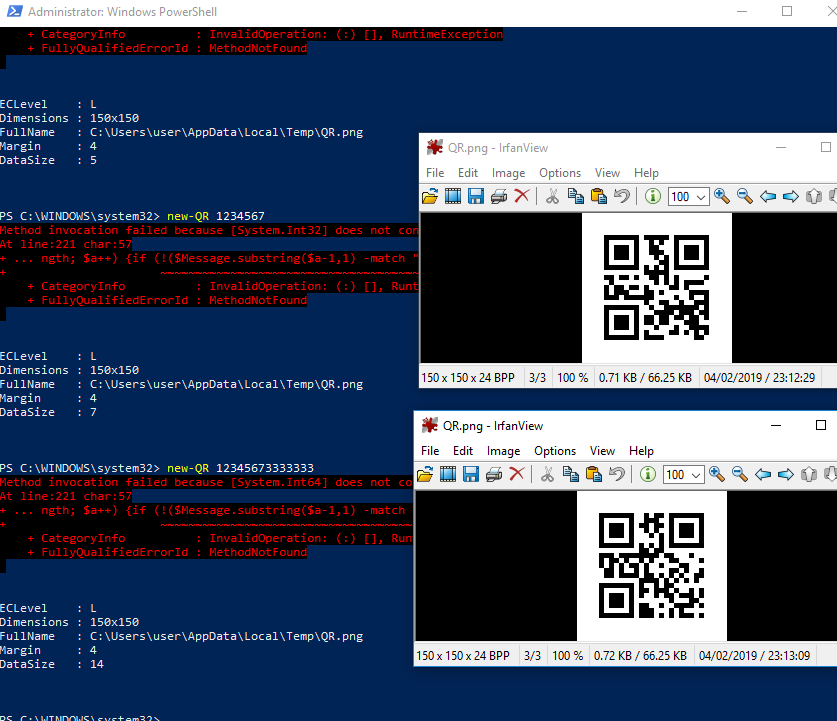This screenshot has height=721, width=837.
Task: Click Save icon in 0.72 KB IrfanView window
Action: (471, 474)
